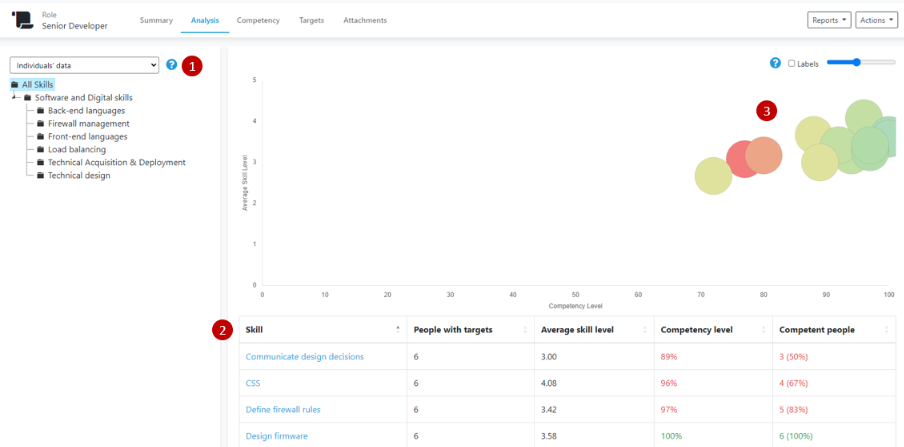Open the Communicate design decisions skill link
This screenshot has height=447, width=904.
point(304,356)
